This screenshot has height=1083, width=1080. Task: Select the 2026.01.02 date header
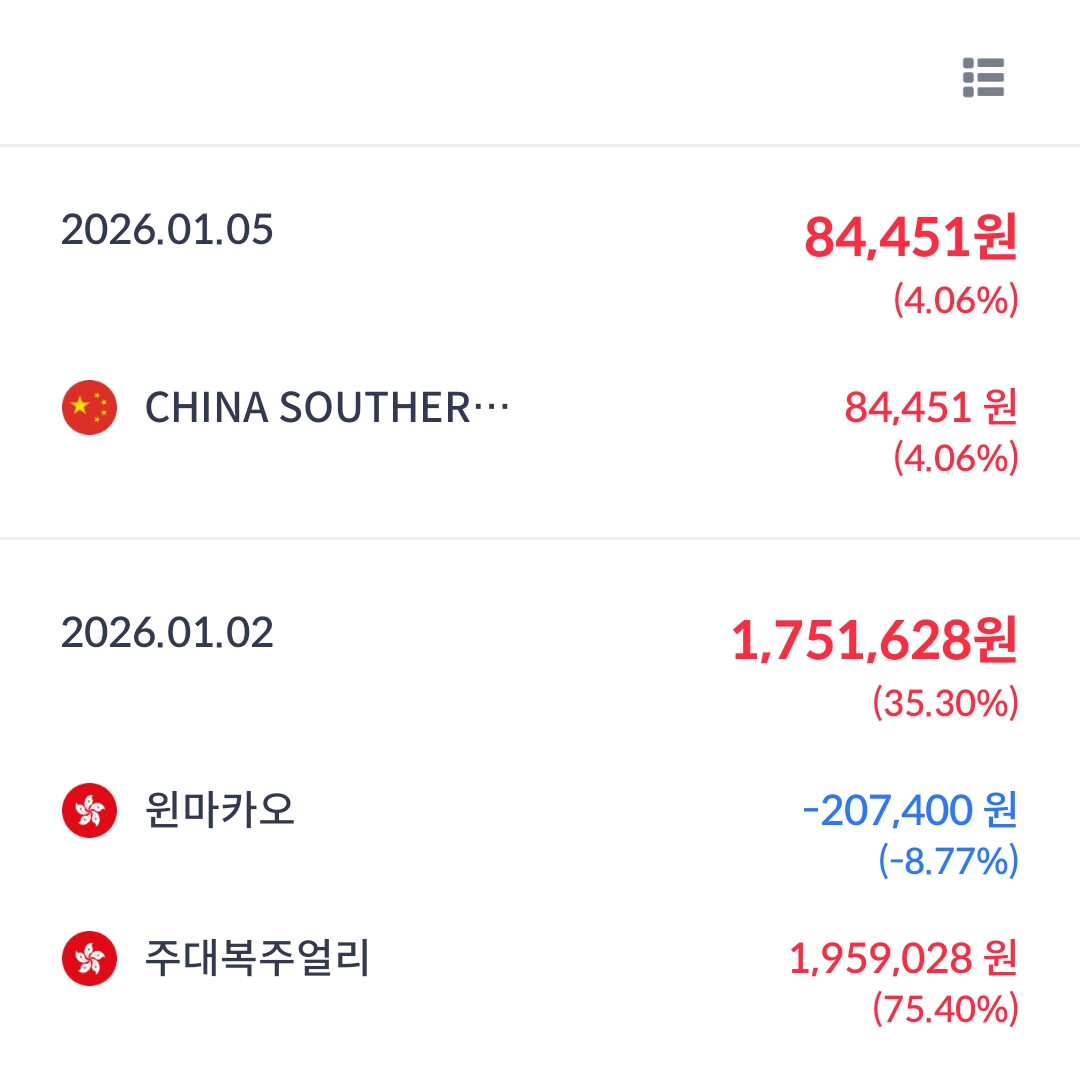pos(167,632)
